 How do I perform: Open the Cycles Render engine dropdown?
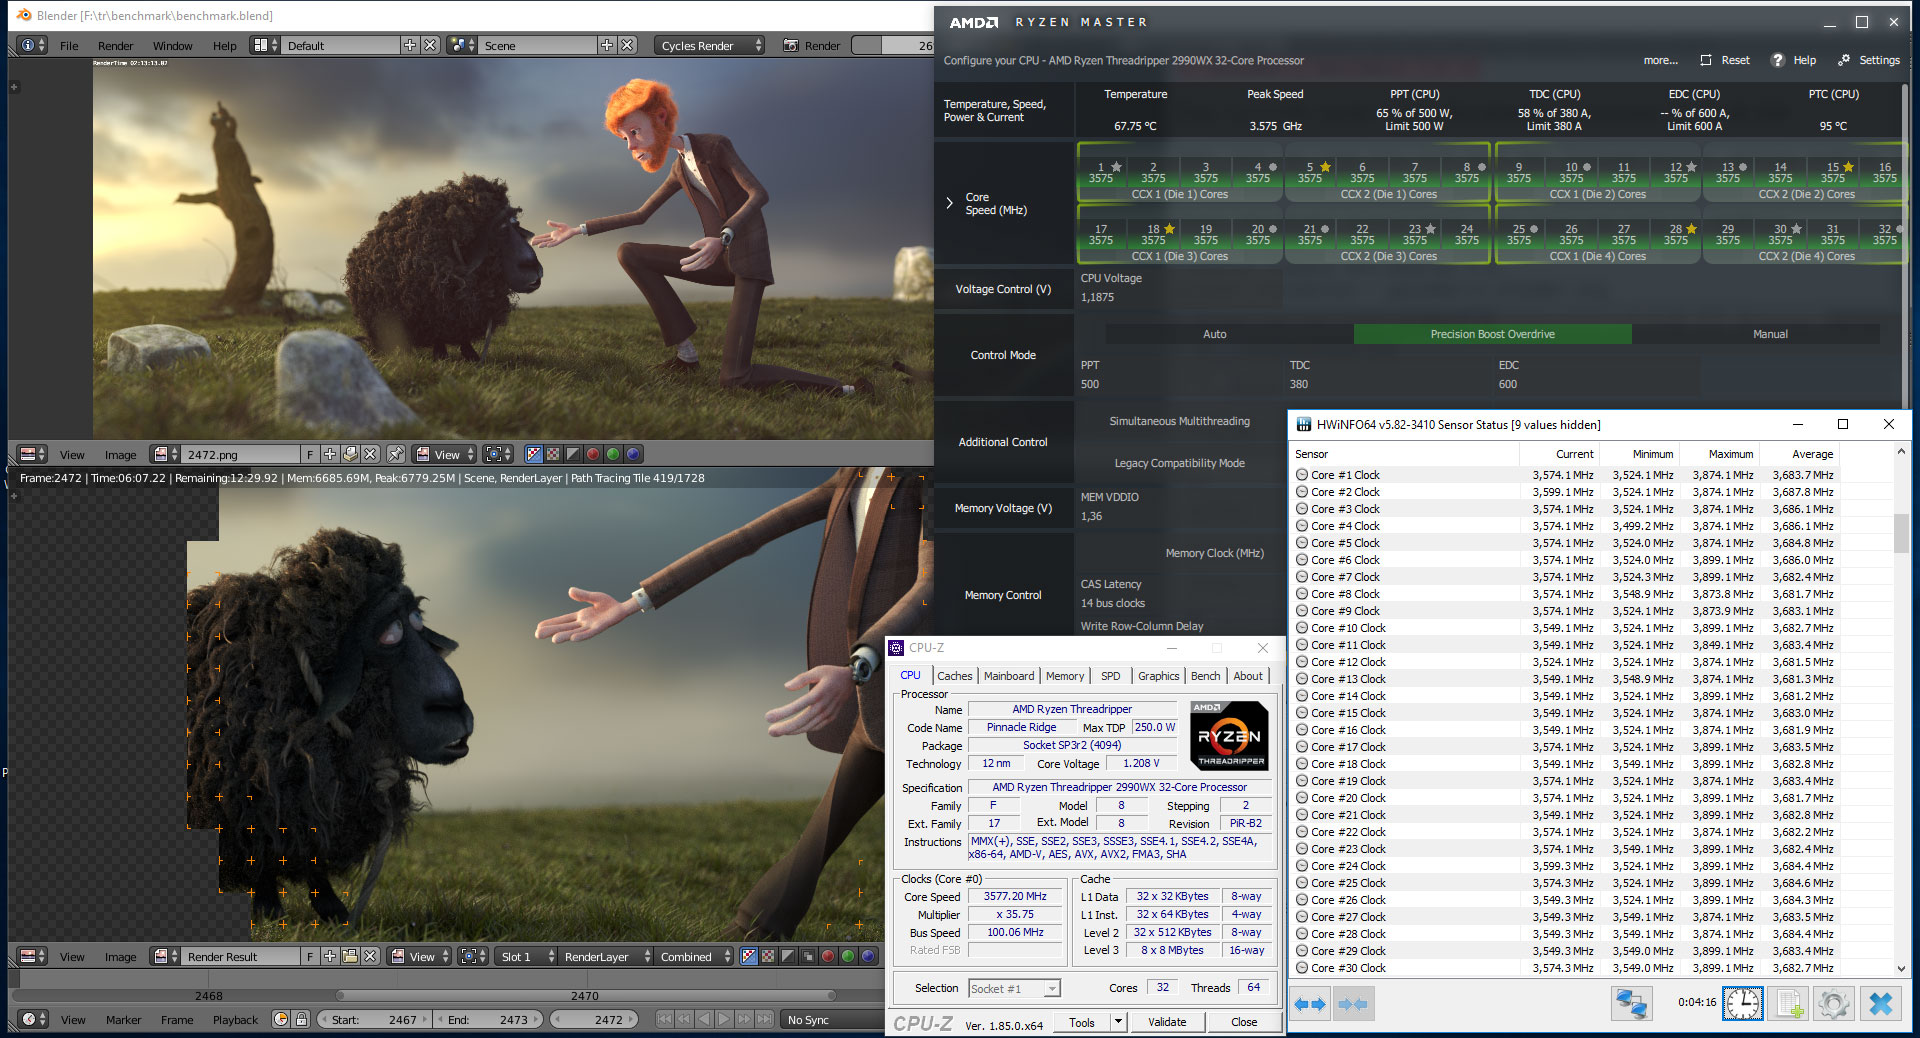tap(710, 45)
